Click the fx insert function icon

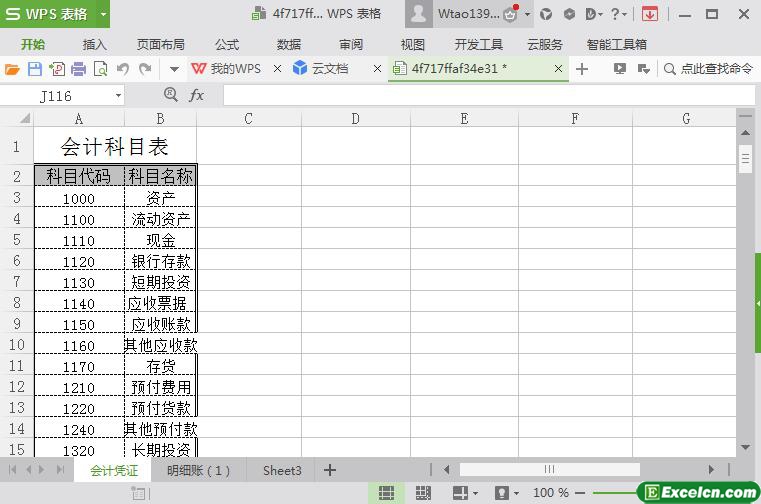(196, 95)
